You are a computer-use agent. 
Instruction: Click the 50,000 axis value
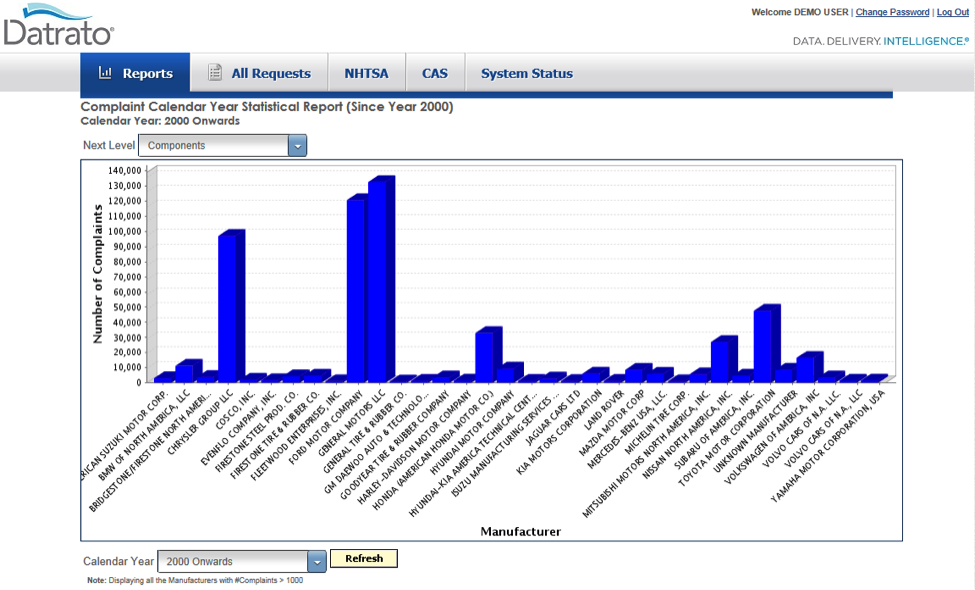pyautogui.click(x=127, y=307)
